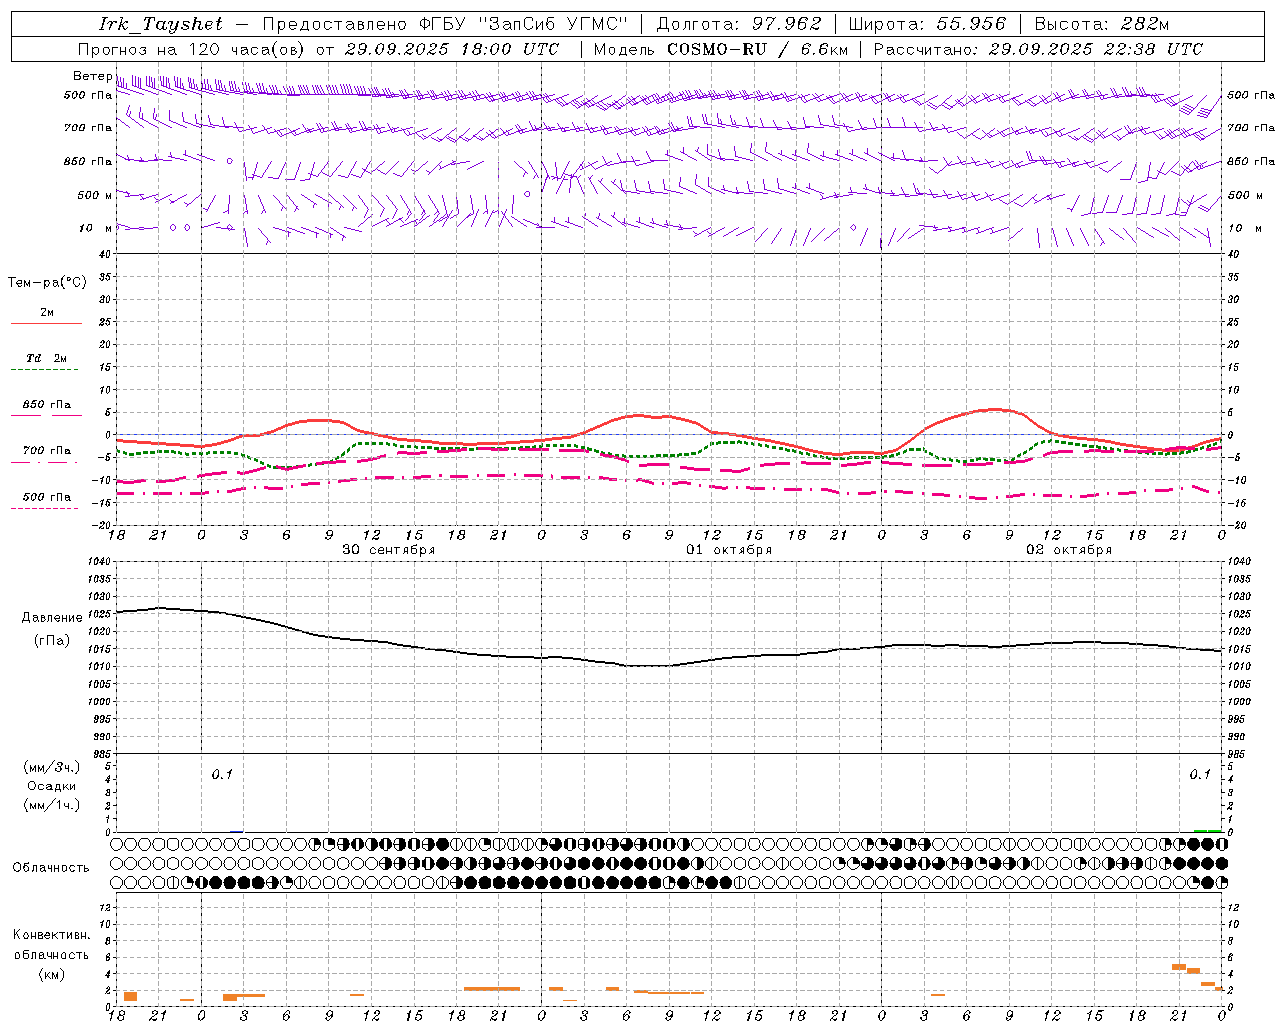Click the Irk_Tayshet station title
The width and height of the screenshot is (1280, 1024).
(160, 24)
